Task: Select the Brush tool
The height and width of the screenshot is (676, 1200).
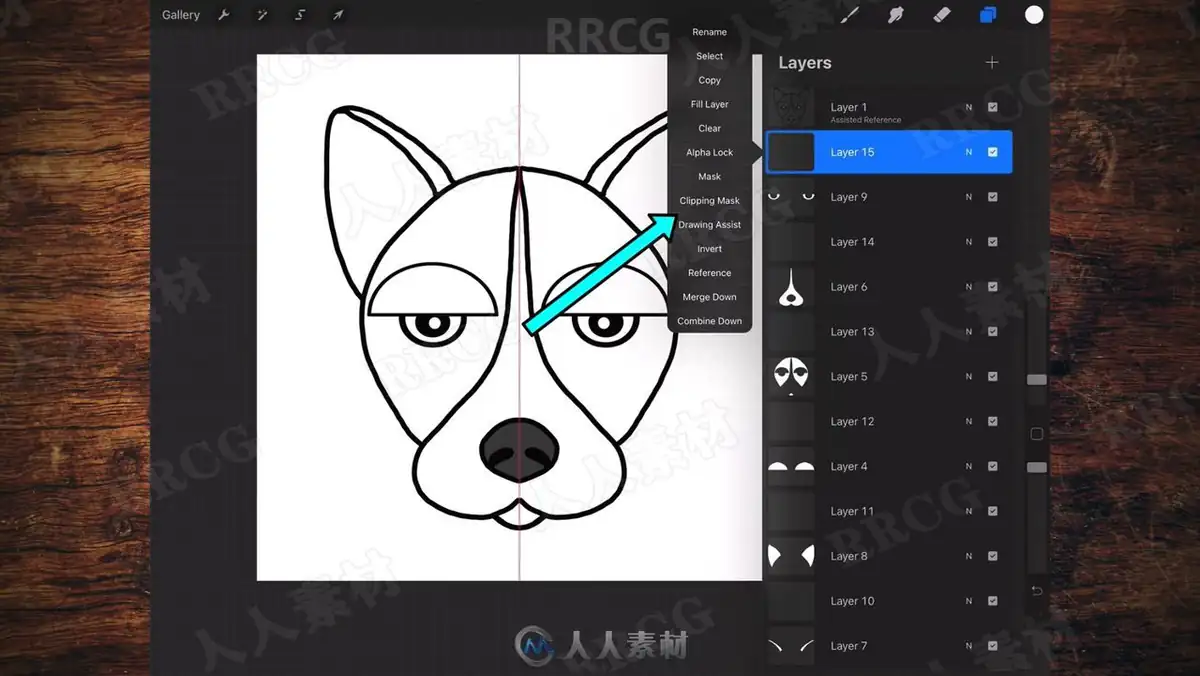Action: pyautogui.click(x=850, y=14)
